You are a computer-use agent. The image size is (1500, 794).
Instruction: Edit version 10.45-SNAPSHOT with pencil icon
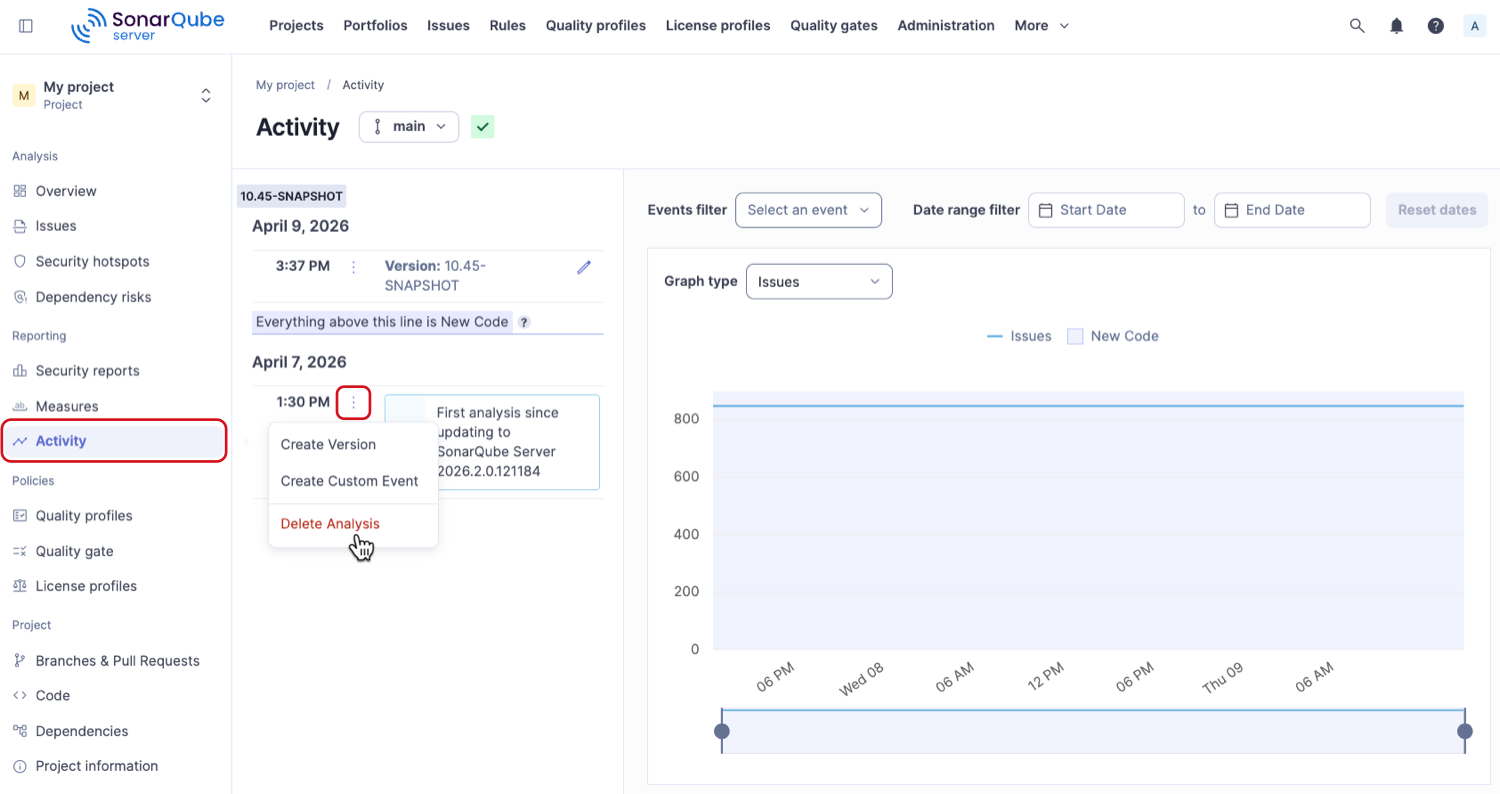585,267
